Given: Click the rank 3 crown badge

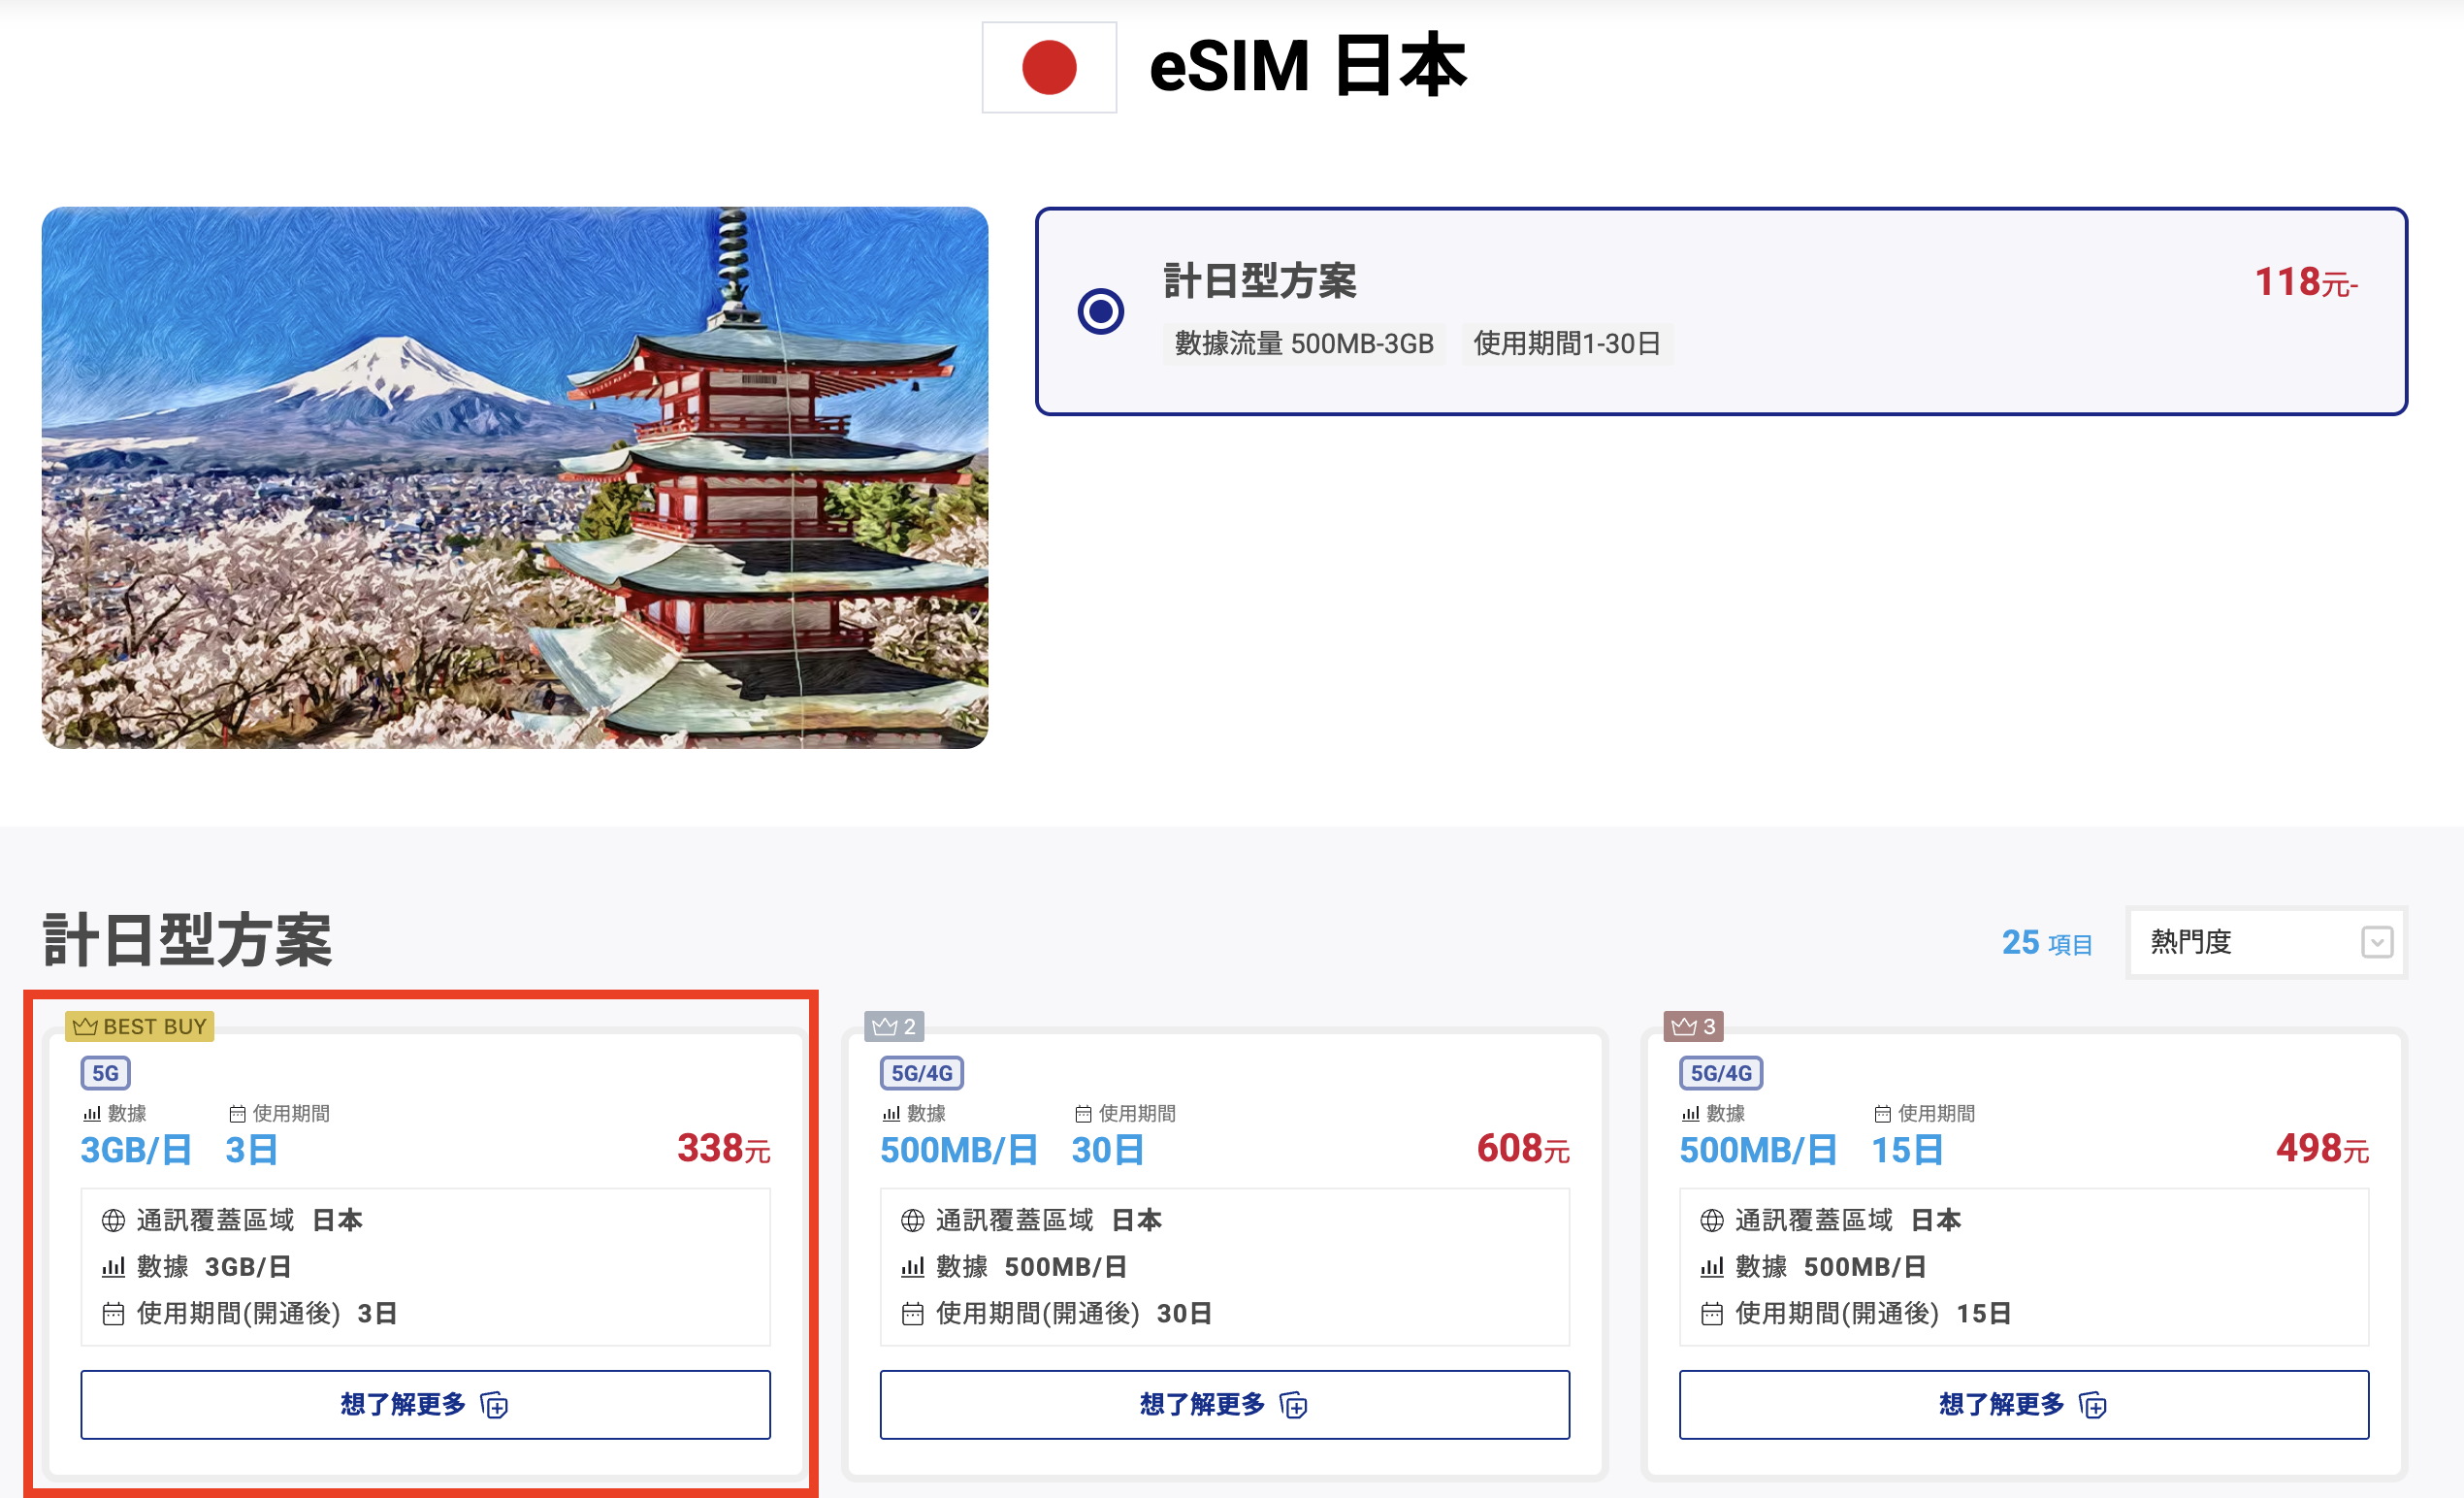Looking at the screenshot, I should (1692, 1026).
